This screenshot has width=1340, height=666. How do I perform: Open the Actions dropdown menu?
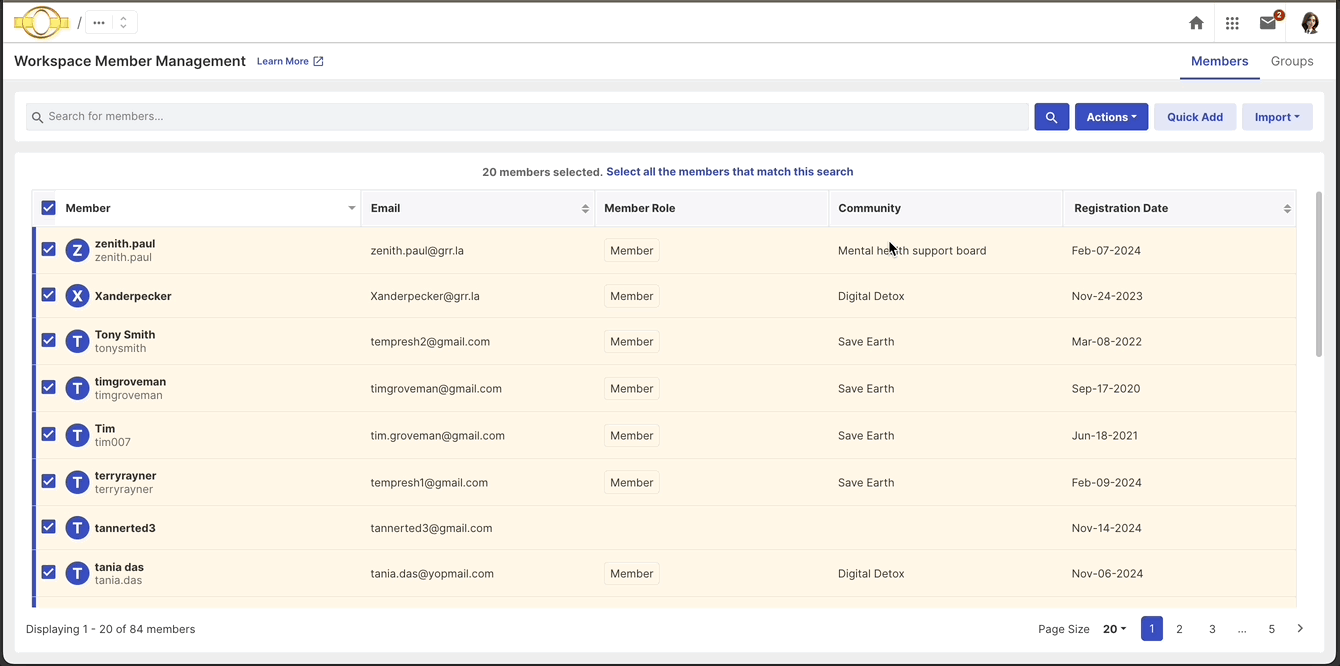(x=1111, y=117)
